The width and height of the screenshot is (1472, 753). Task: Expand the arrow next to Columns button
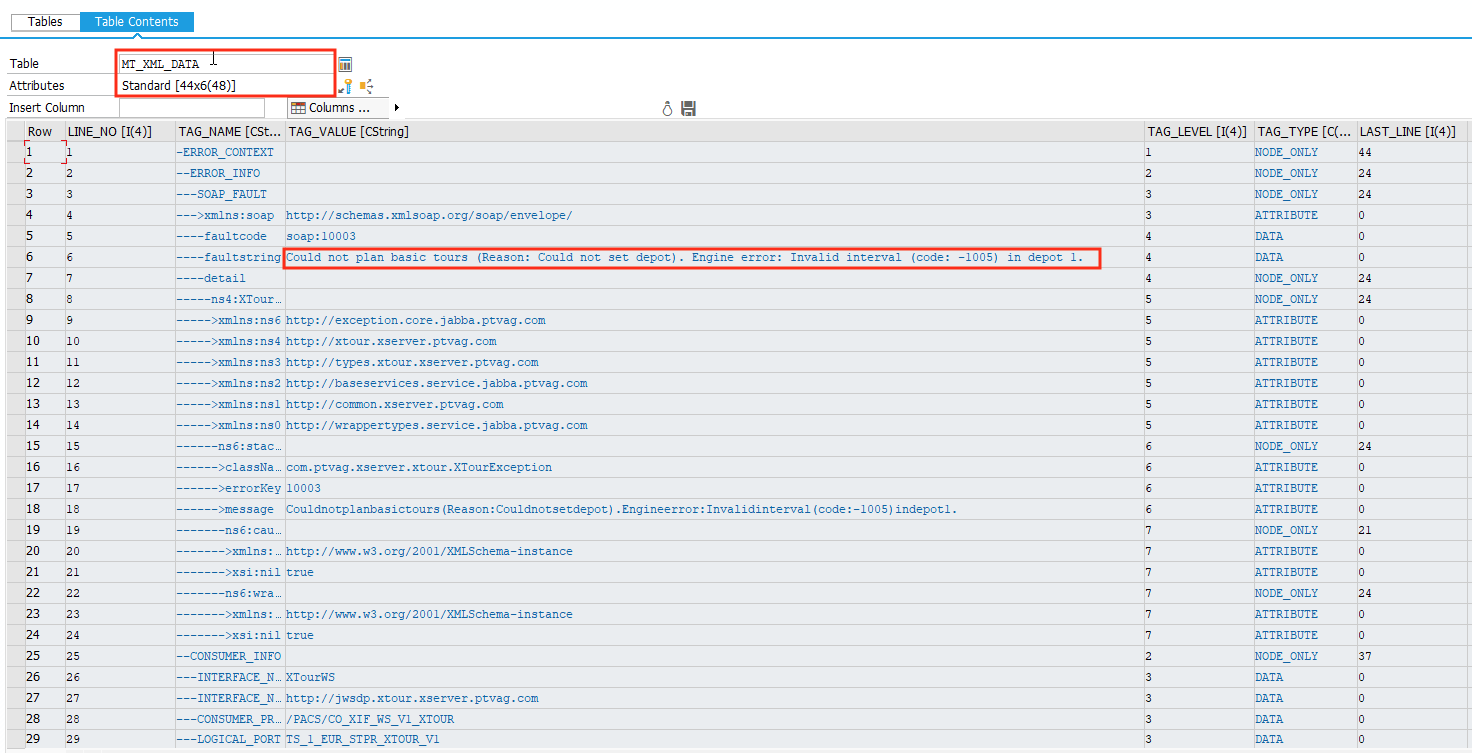pos(397,108)
